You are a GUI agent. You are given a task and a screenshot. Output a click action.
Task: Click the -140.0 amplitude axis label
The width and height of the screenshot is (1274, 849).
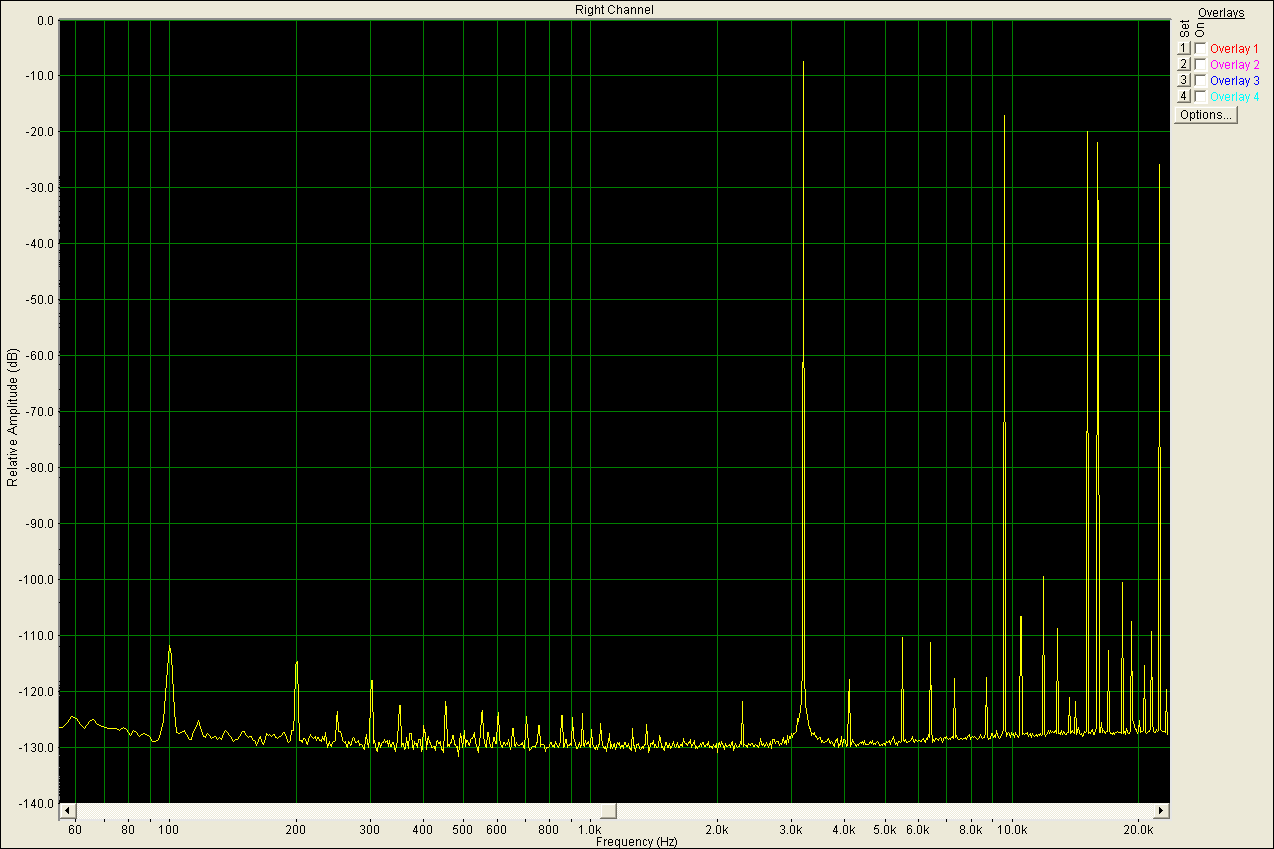point(36,804)
